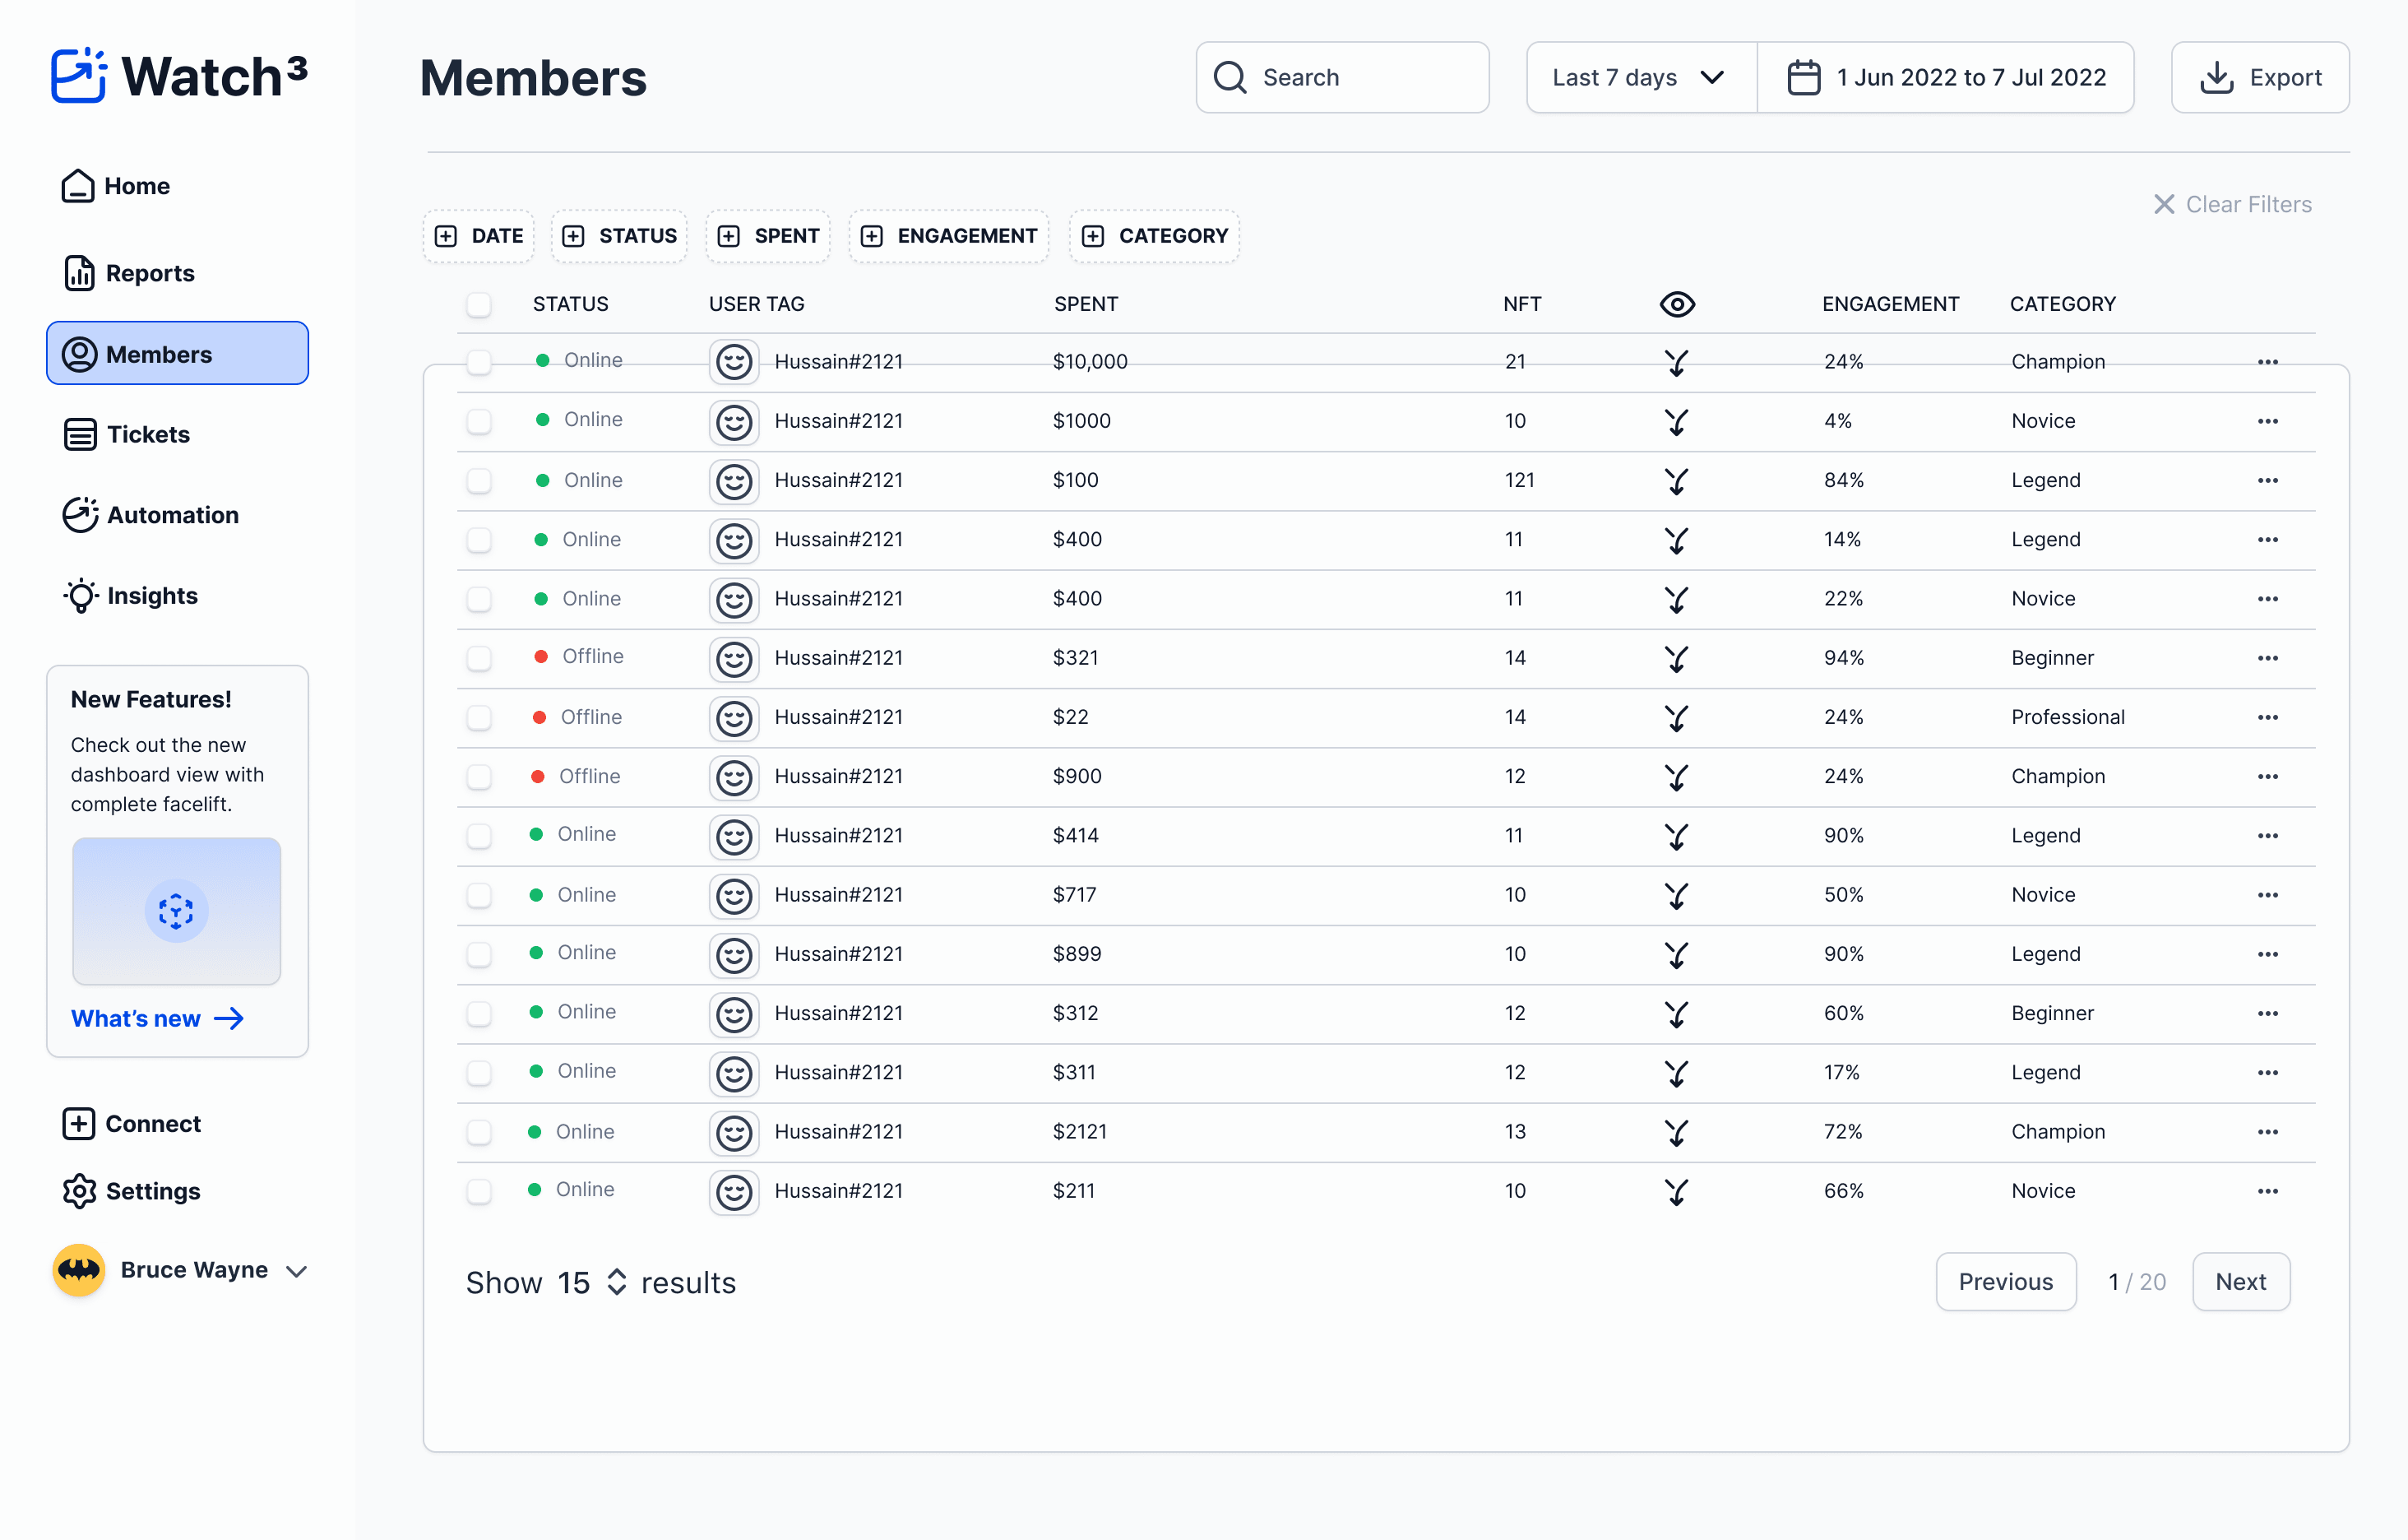The image size is (2408, 1540).
Task: Click the eye icon column header
Action: pos(1677,304)
